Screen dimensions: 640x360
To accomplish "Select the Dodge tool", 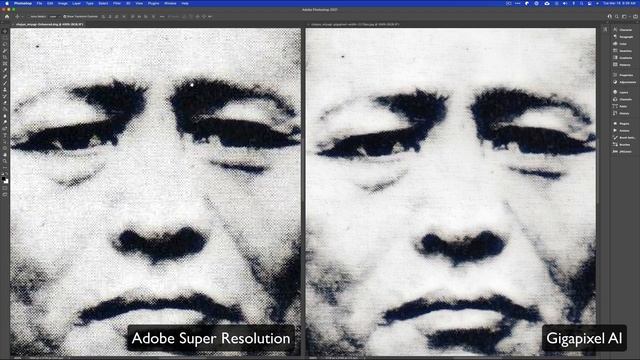I will (x=5, y=122).
